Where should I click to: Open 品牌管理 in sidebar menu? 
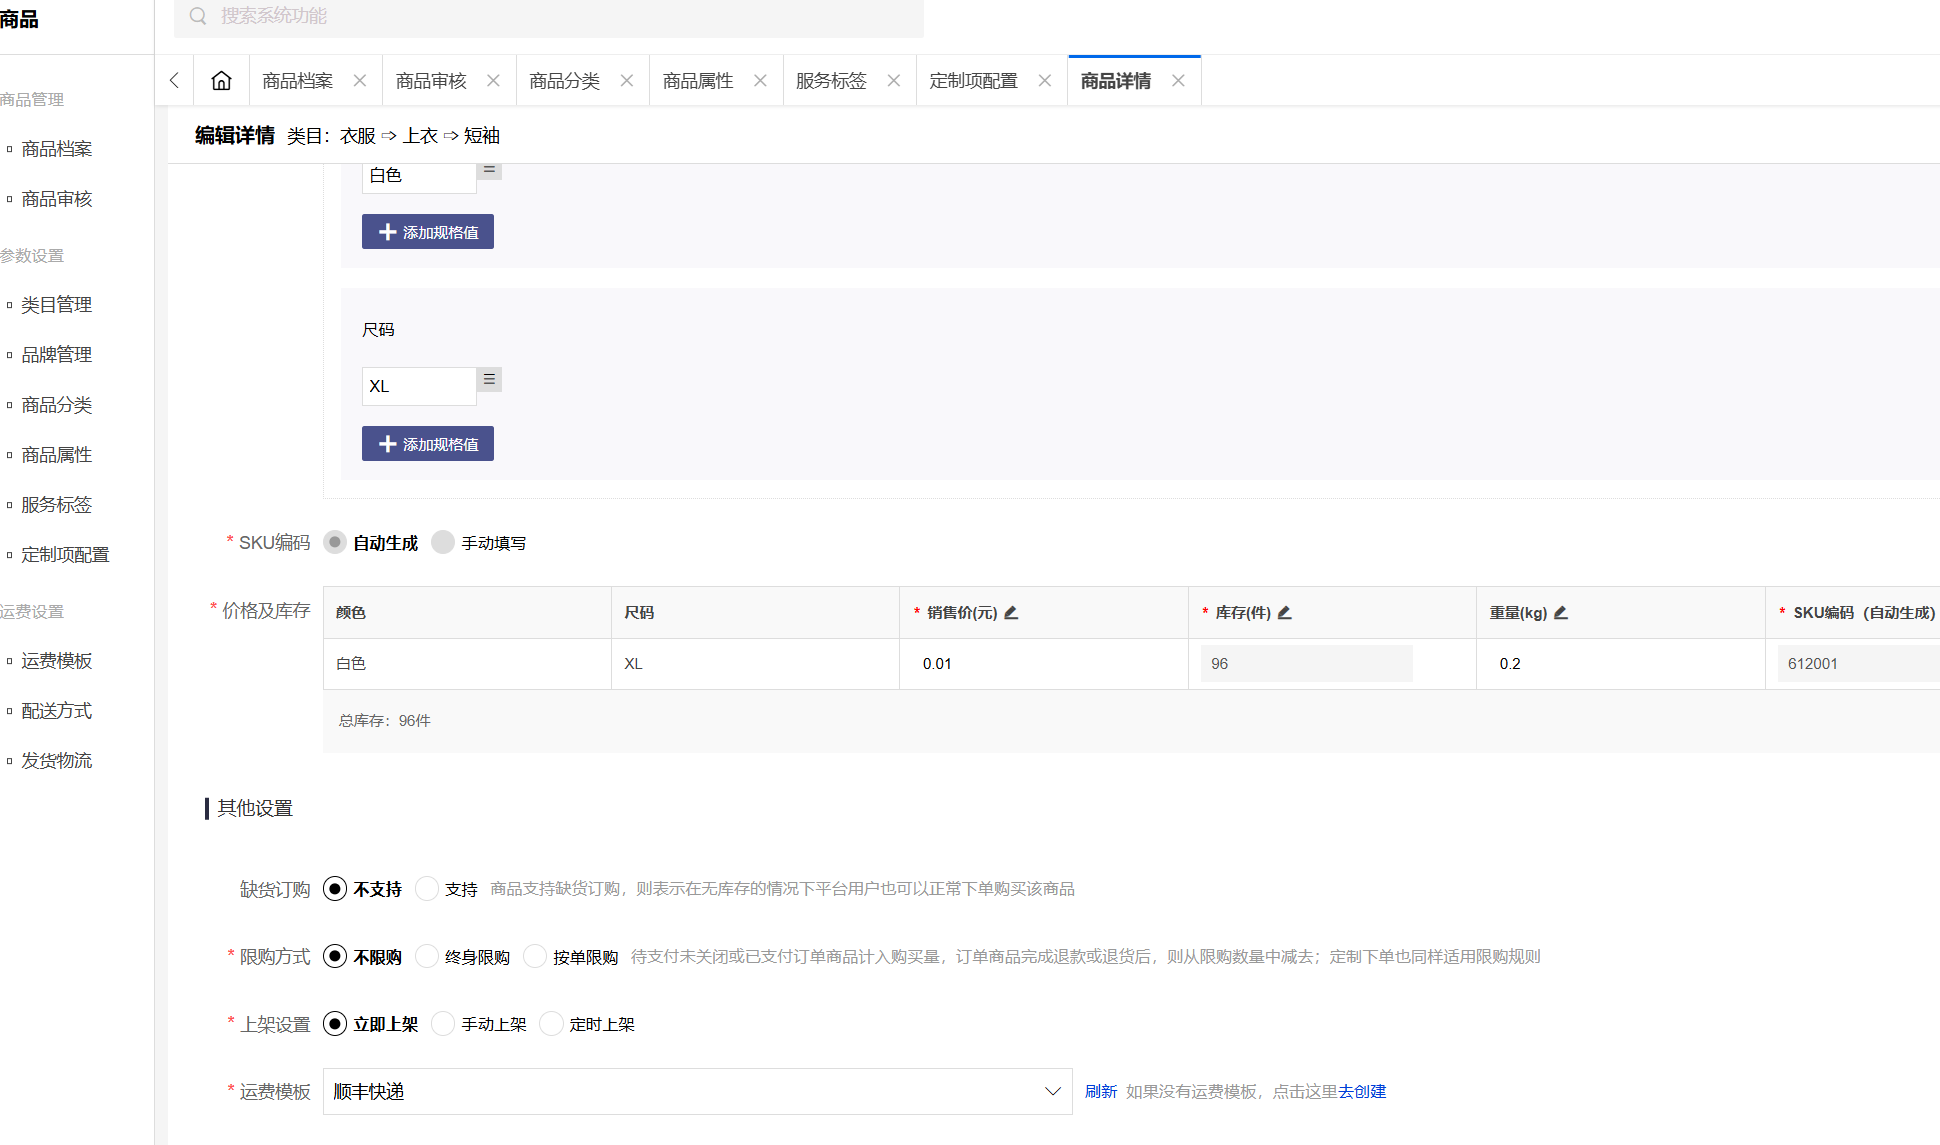tap(56, 355)
